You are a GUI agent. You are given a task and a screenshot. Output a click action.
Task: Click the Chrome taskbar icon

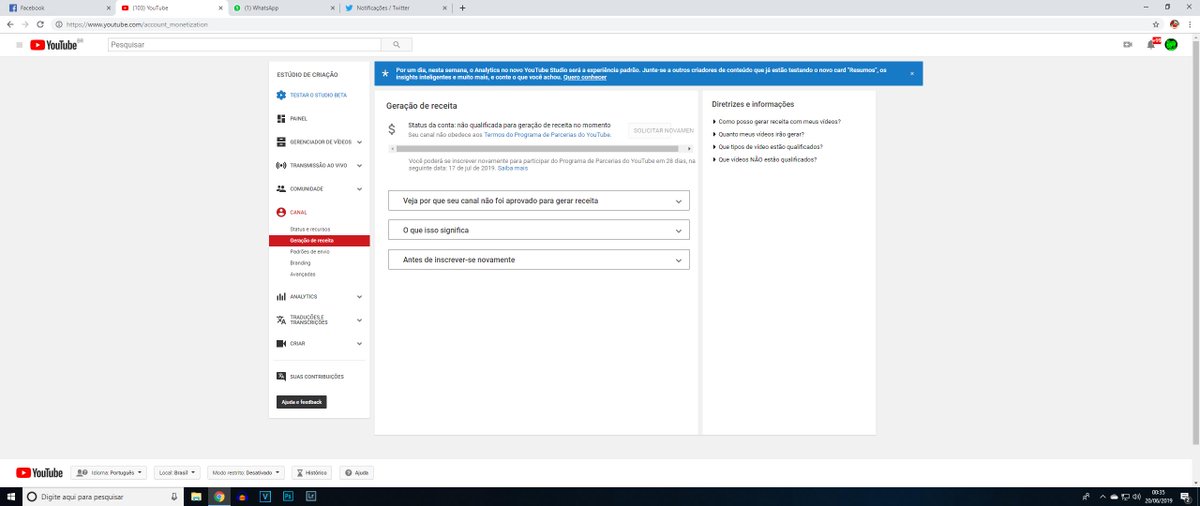[219, 496]
